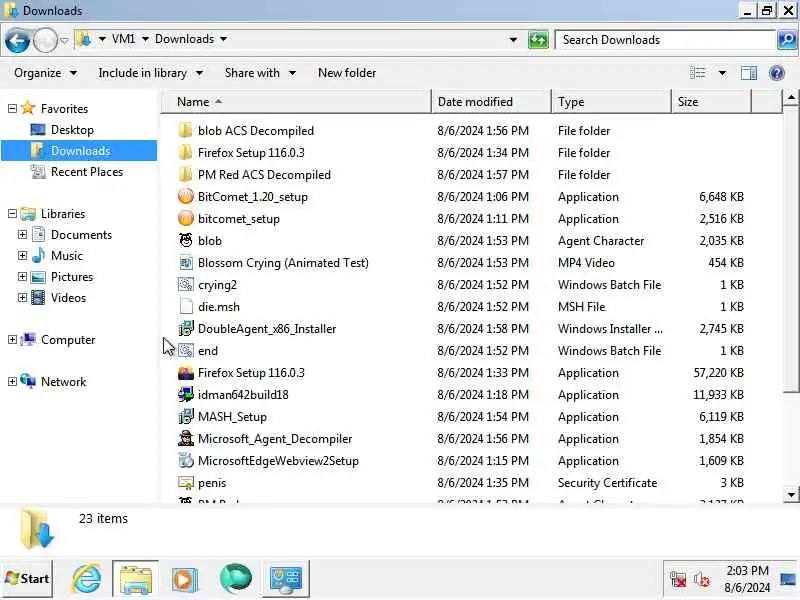
Task: Select BitComet_1.20_setup application icon
Action: pos(186,196)
